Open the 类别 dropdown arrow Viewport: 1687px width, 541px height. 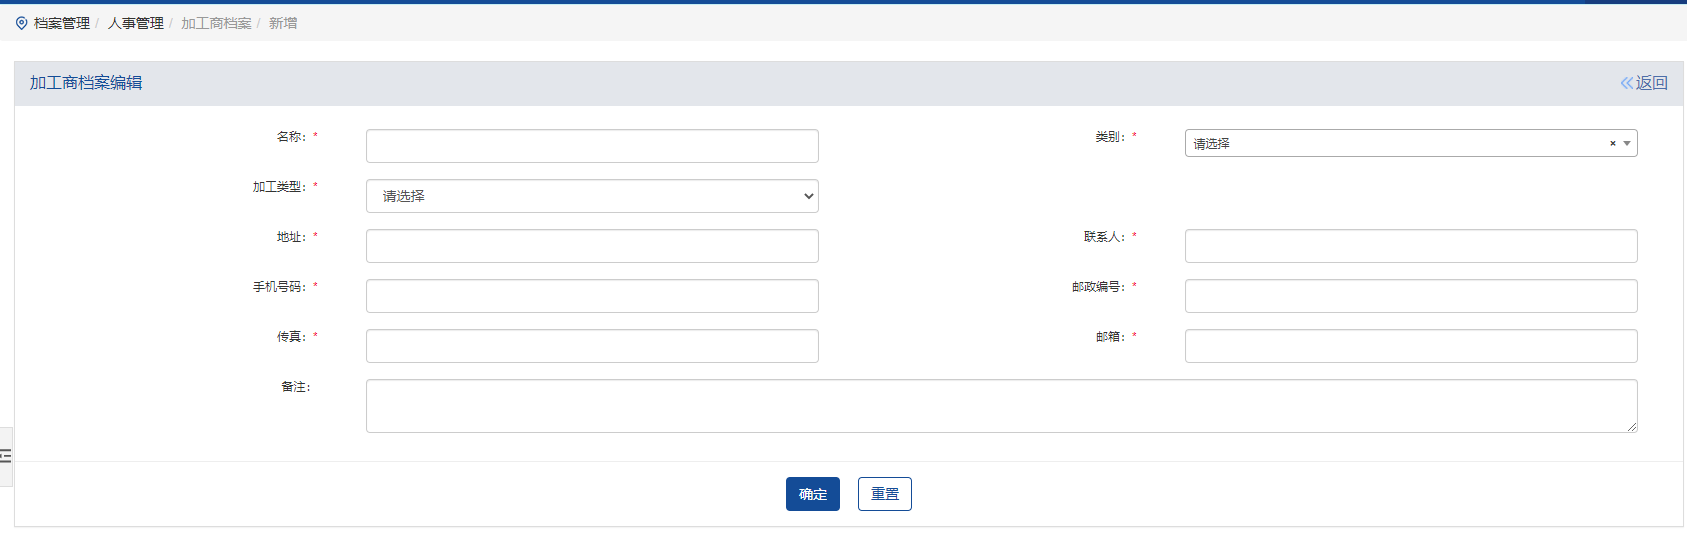coord(1627,144)
